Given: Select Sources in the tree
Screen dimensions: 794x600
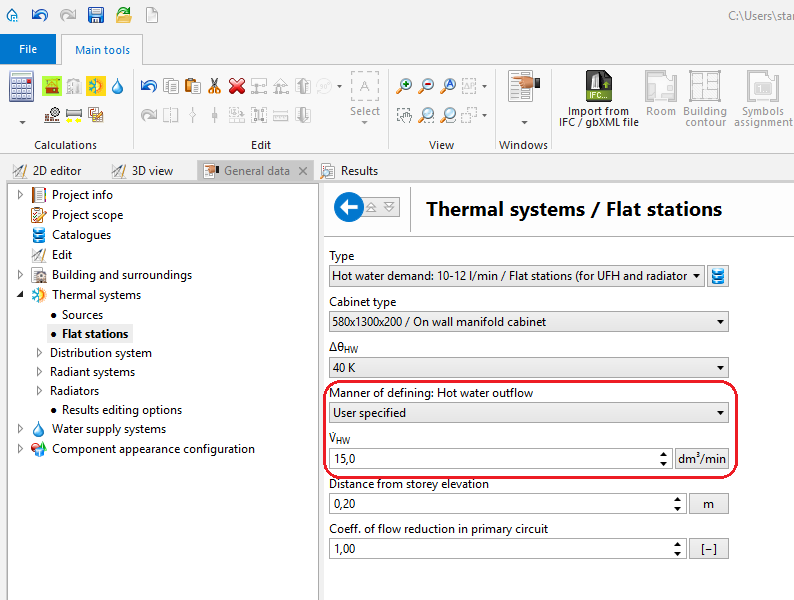Looking at the screenshot, I should (82, 315).
